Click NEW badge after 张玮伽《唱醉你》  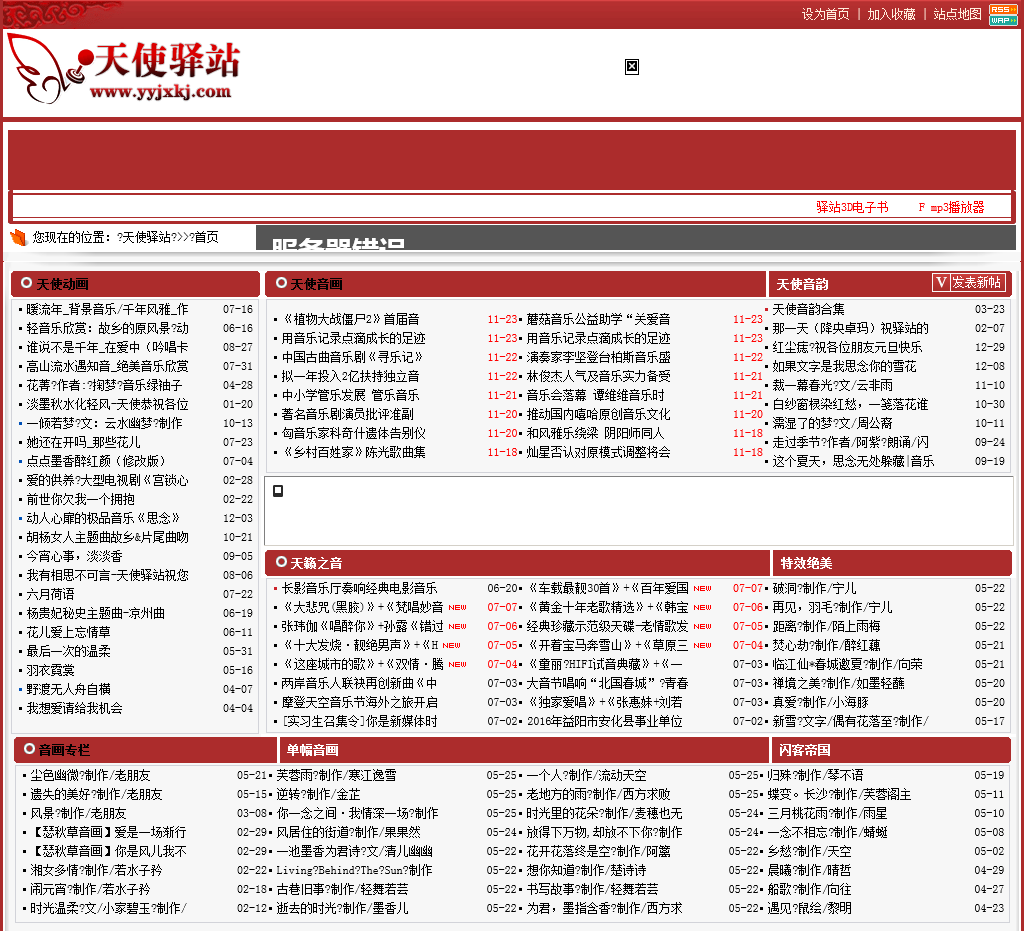[x=457, y=626]
